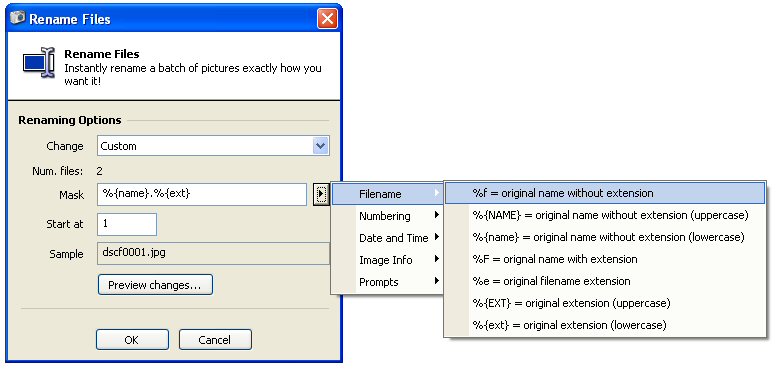Click the Rename Files title bar icon

coord(17,18)
